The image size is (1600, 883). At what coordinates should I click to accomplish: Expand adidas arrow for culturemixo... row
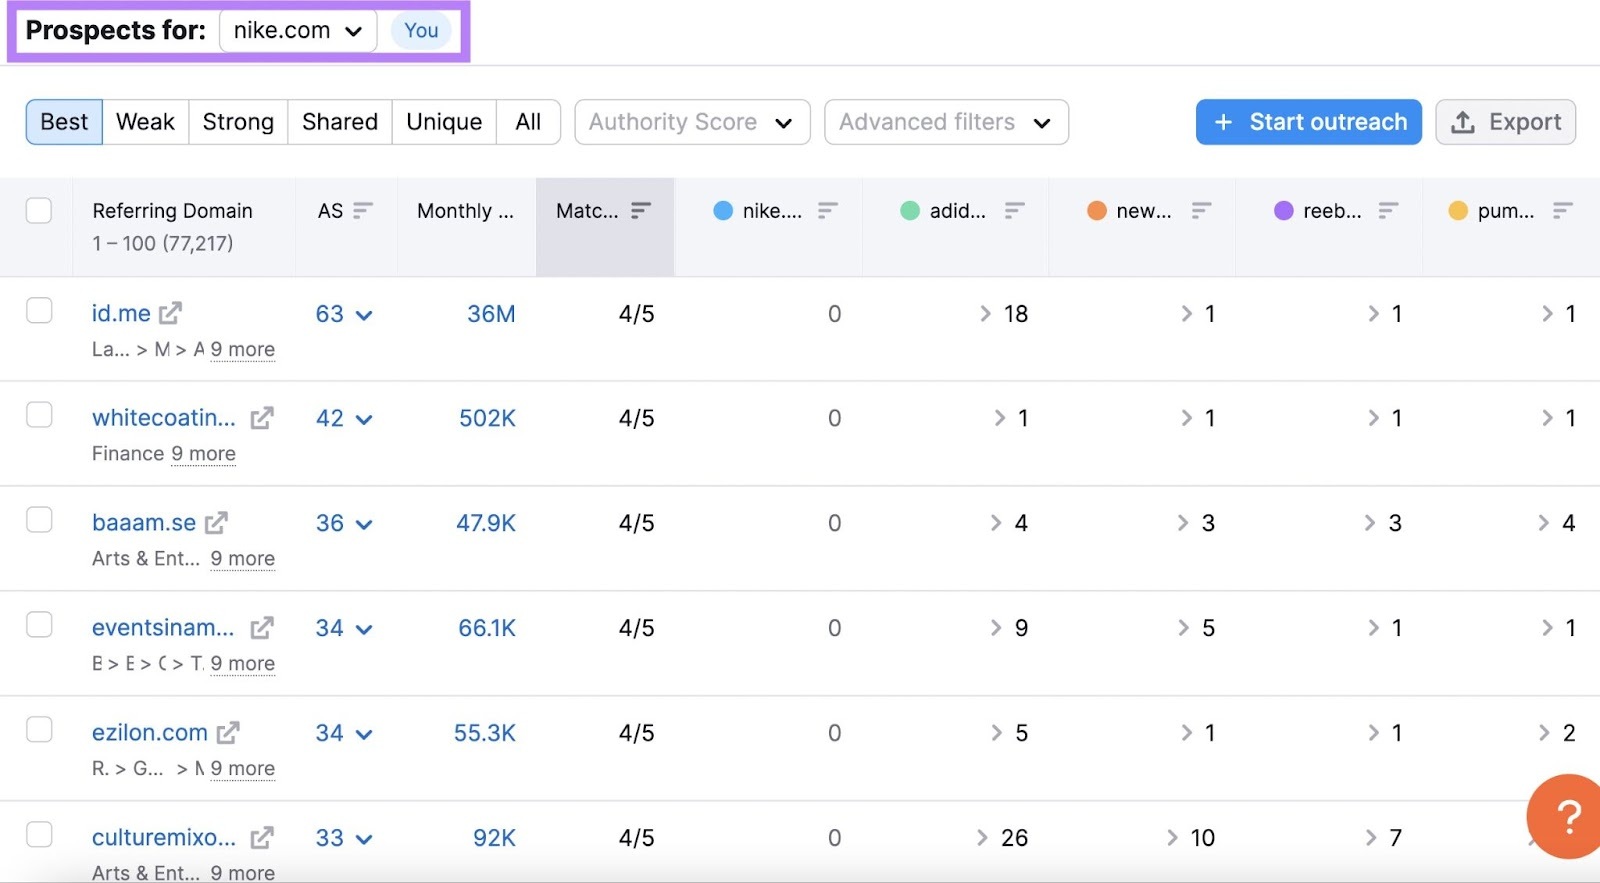tap(982, 838)
